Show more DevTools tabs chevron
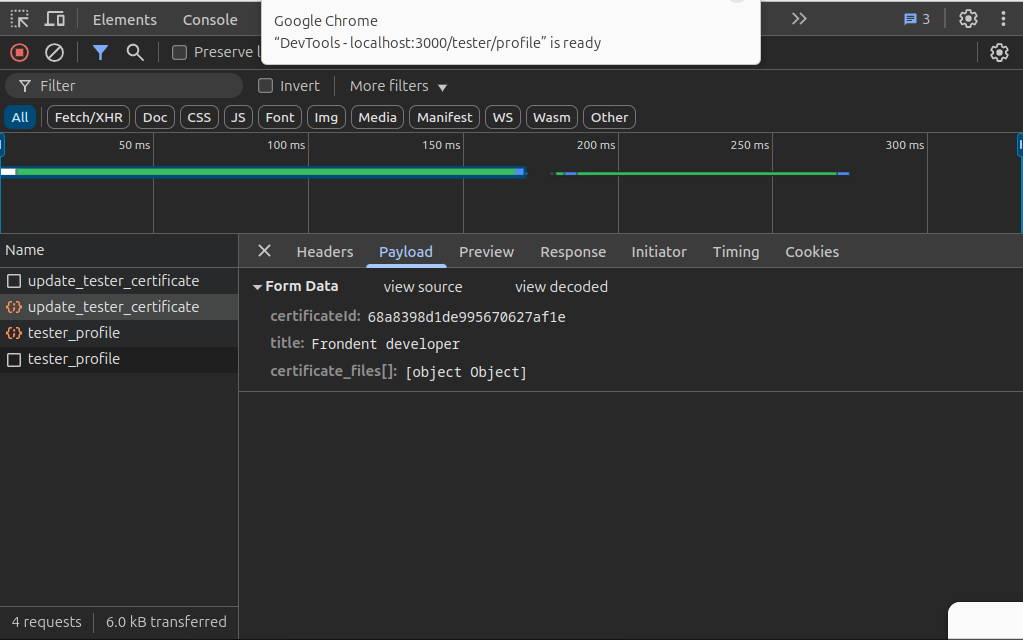The height and width of the screenshot is (640, 1023). coord(798,19)
